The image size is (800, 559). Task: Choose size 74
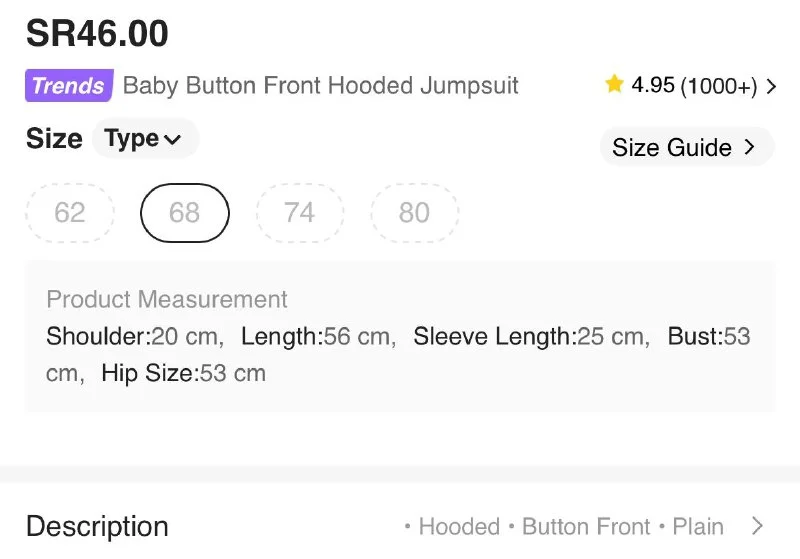point(300,213)
